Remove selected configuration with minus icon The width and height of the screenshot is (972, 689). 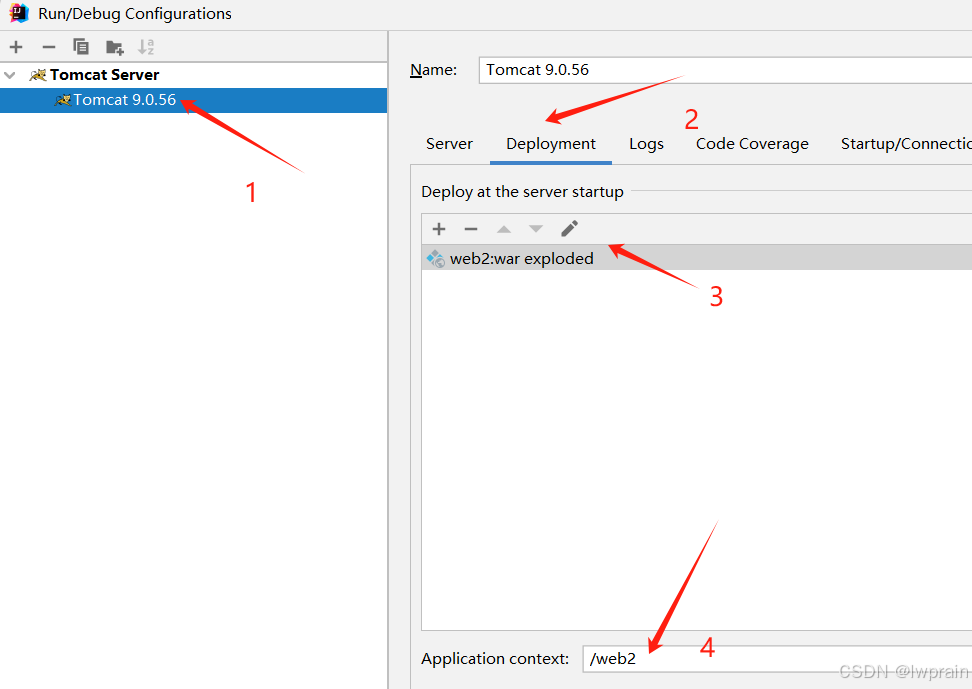click(48, 47)
